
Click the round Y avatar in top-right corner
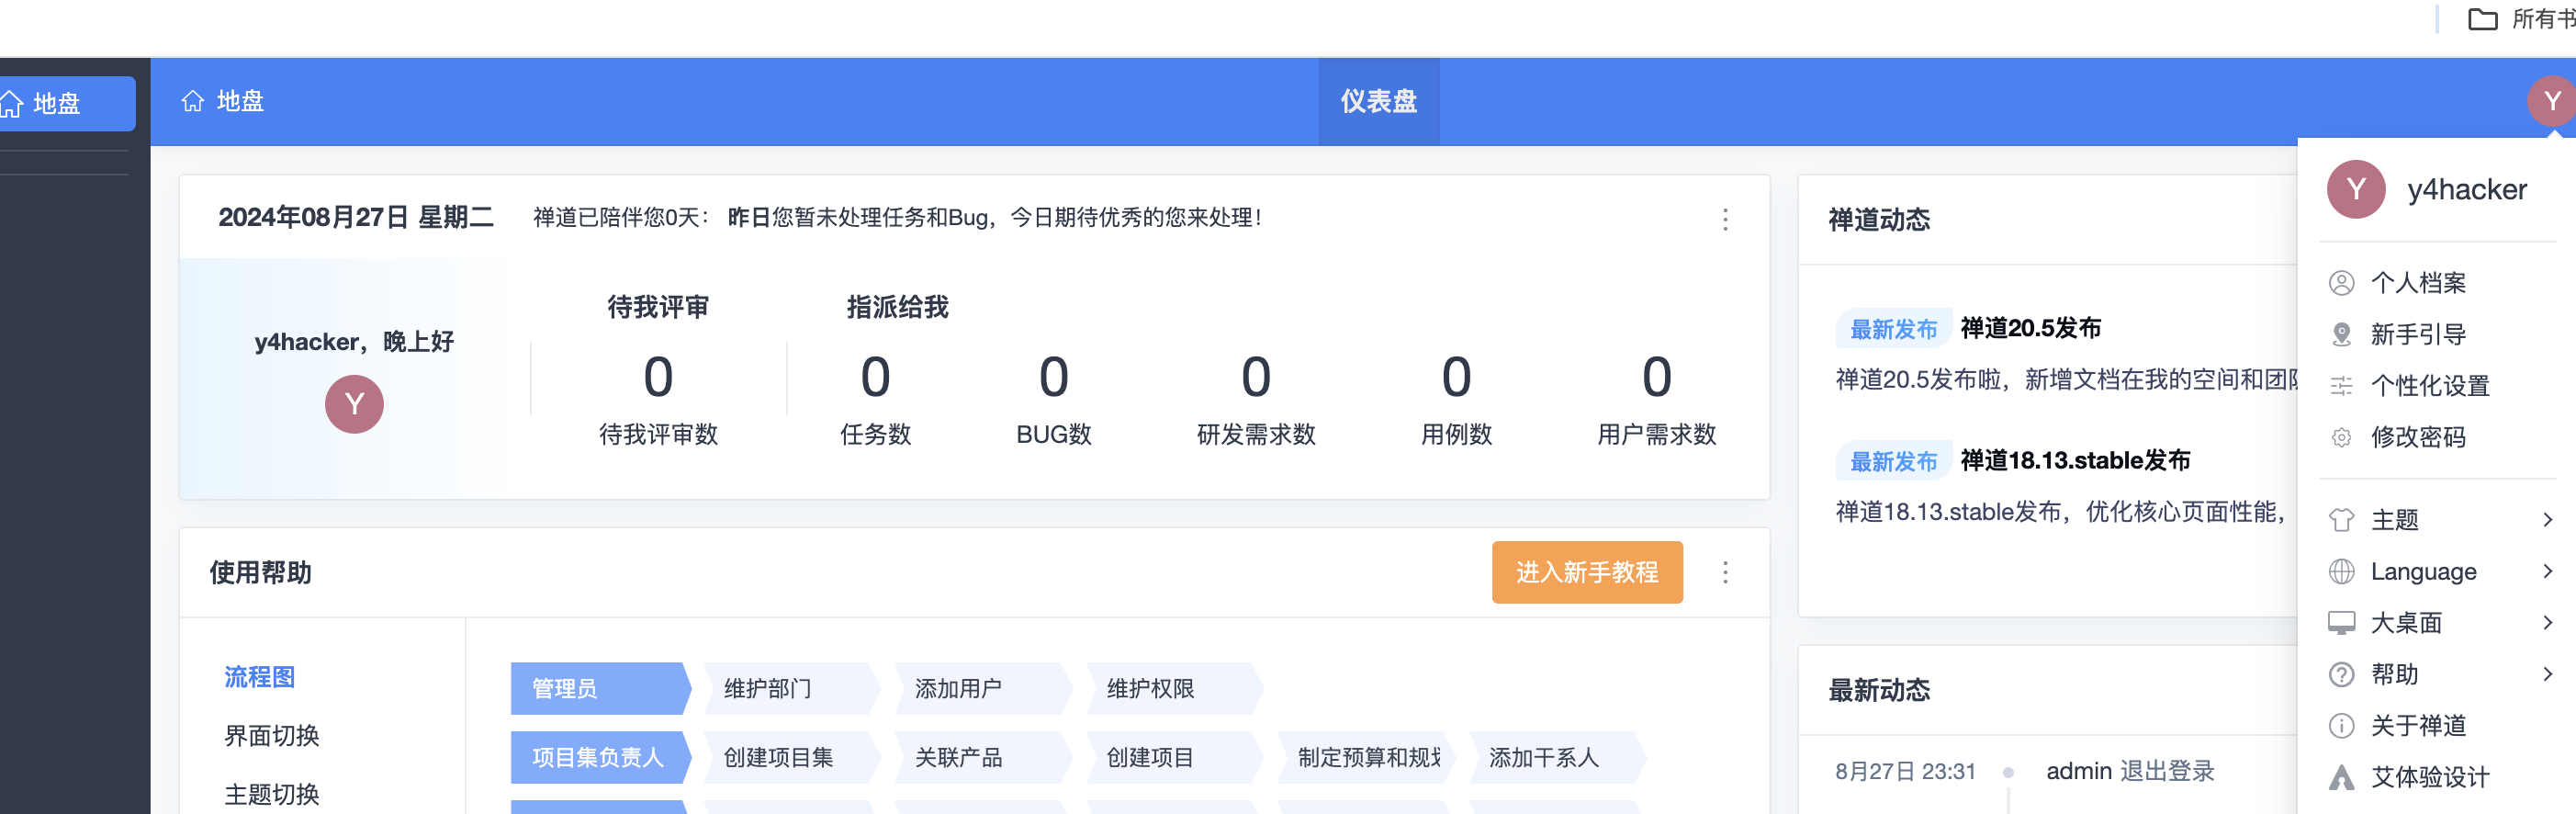tap(2550, 101)
